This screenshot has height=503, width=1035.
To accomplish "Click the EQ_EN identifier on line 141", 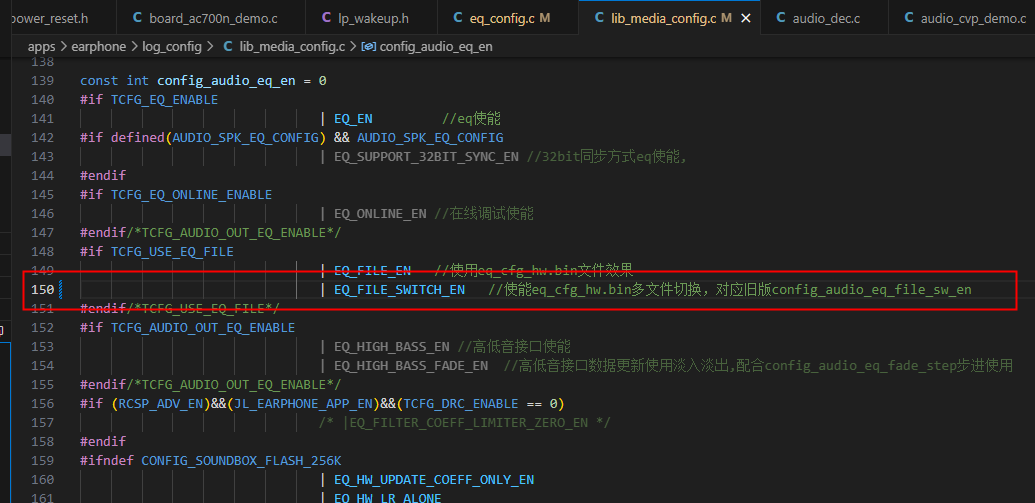I will click(353, 119).
